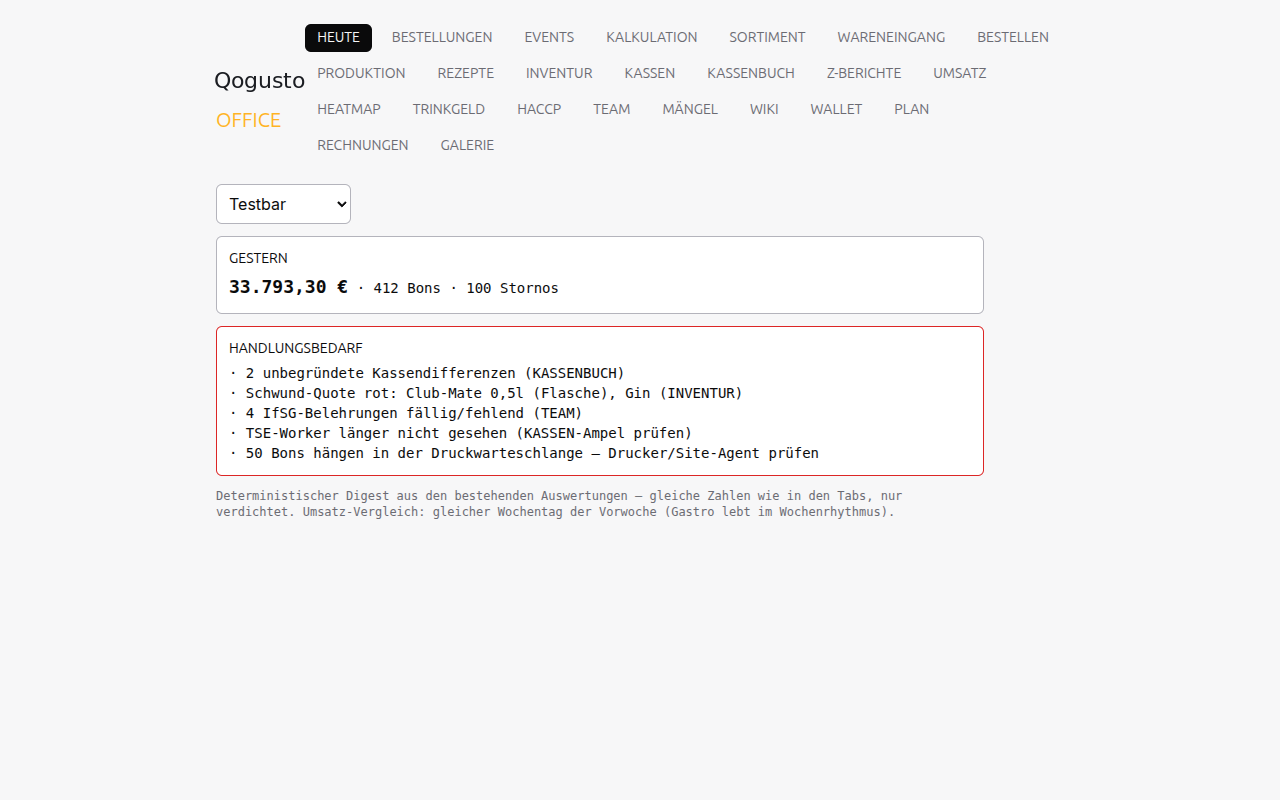1280x800 pixels.
Task: Select the SORTIMENT tab
Action: tap(767, 37)
